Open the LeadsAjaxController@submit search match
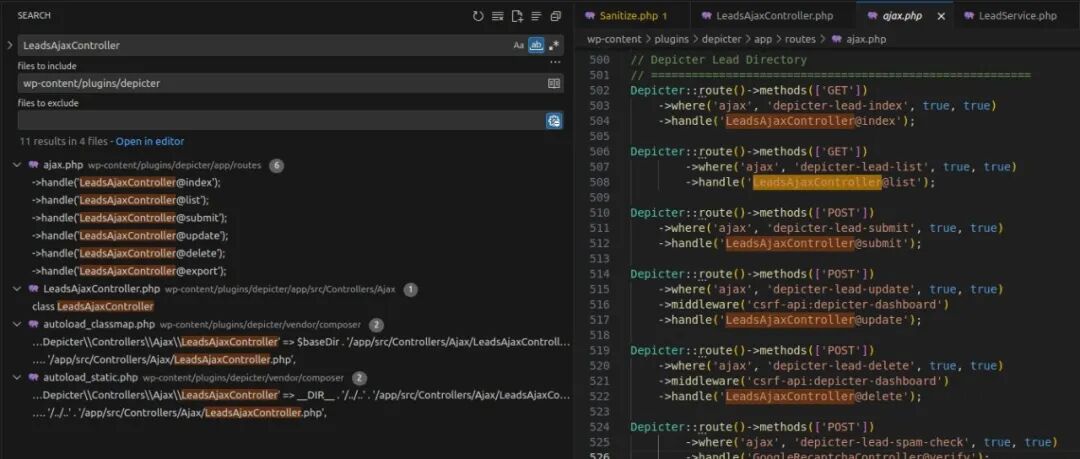This screenshot has width=1080, height=459. pyautogui.click(x=129, y=218)
